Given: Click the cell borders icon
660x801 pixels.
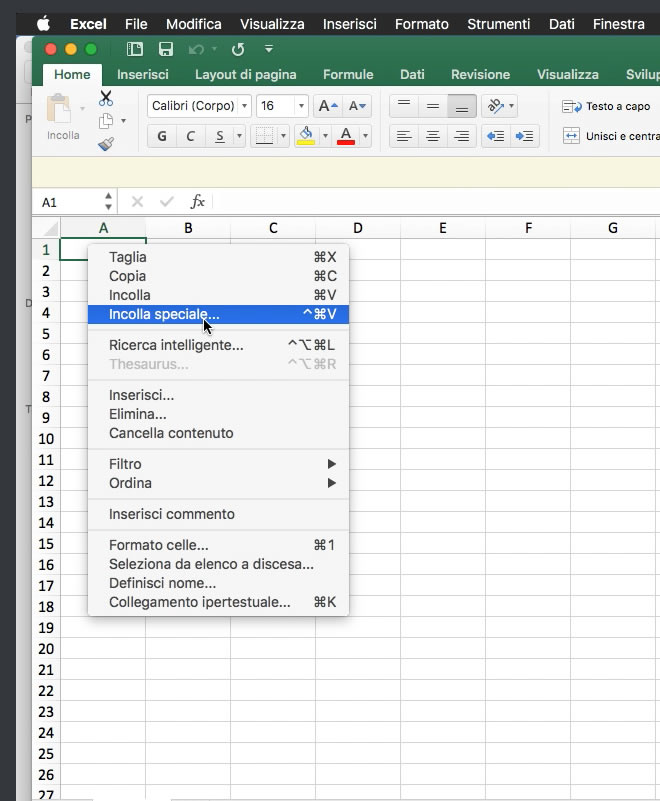Looking at the screenshot, I should click(x=264, y=136).
